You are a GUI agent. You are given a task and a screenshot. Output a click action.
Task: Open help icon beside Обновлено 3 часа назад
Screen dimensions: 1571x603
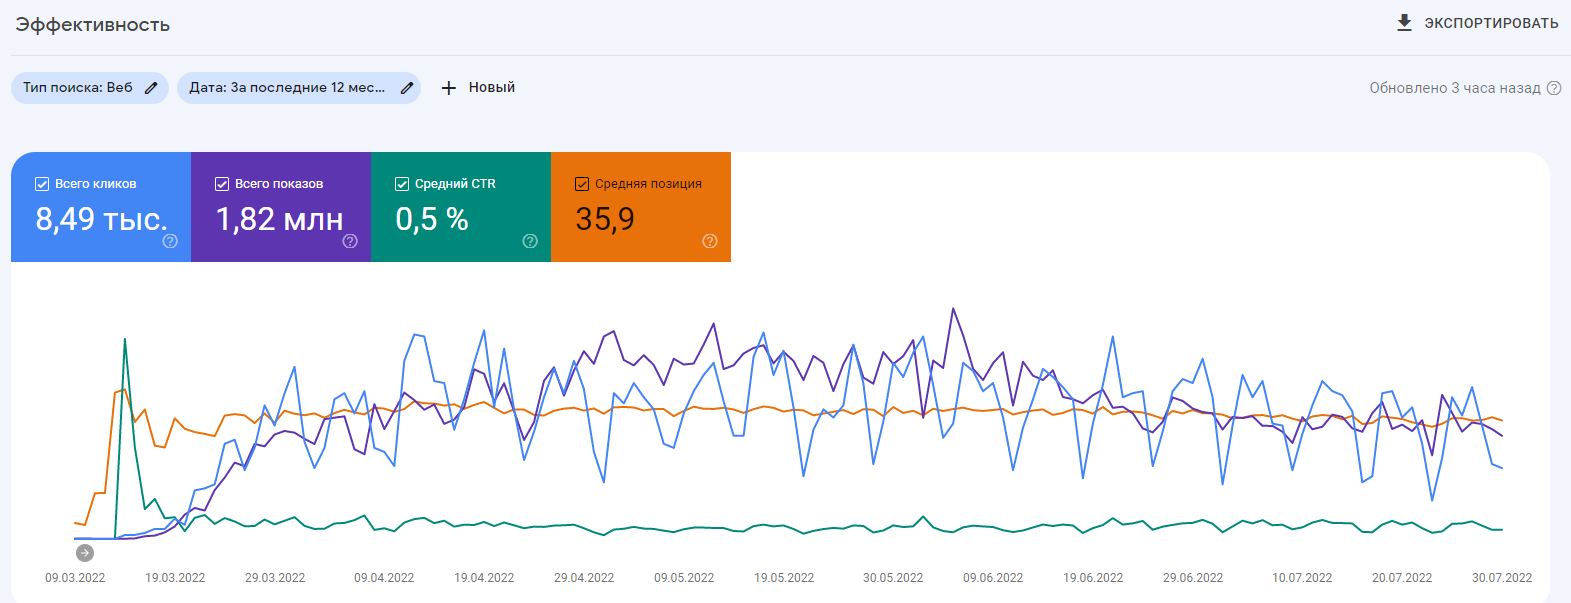click(x=1554, y=88)
